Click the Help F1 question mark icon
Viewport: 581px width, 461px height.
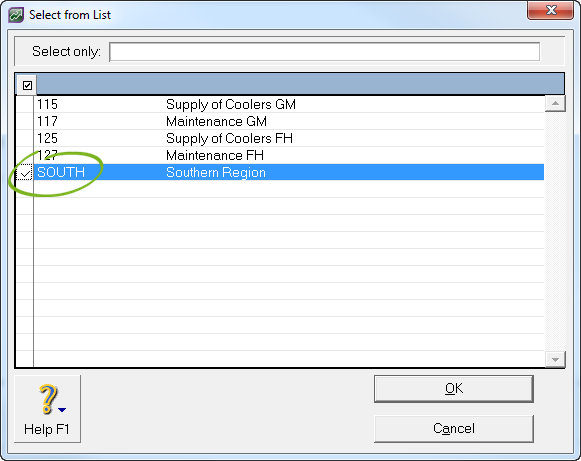(x=48, y=399)
